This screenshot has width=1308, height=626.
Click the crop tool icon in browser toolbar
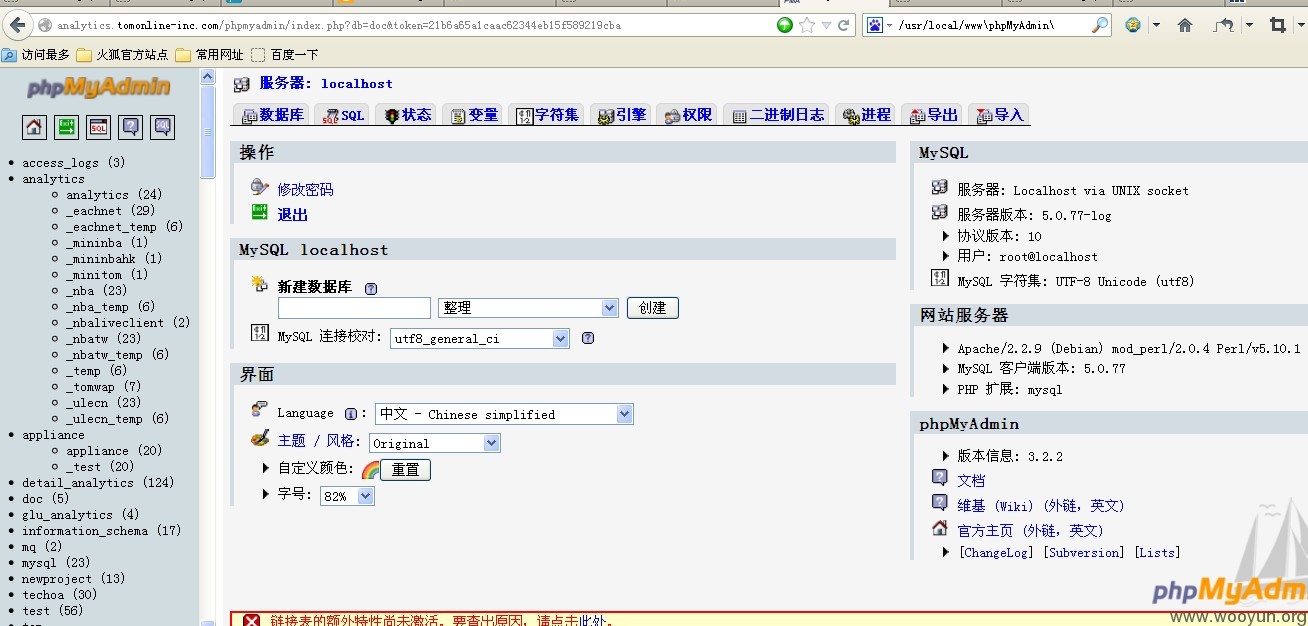[x=1277, y=25]
